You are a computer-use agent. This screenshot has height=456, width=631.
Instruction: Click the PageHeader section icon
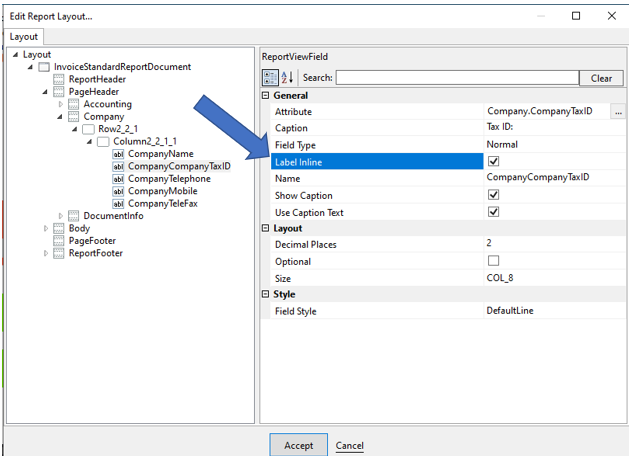59,92
